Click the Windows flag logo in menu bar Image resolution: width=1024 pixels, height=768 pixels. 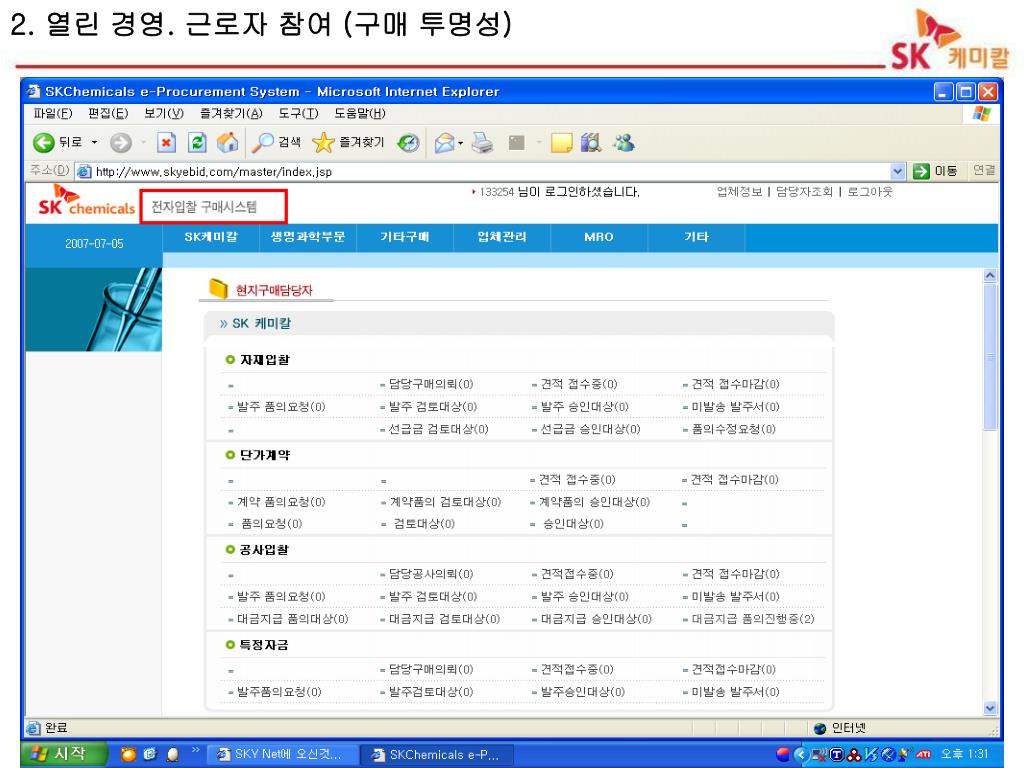981,114
